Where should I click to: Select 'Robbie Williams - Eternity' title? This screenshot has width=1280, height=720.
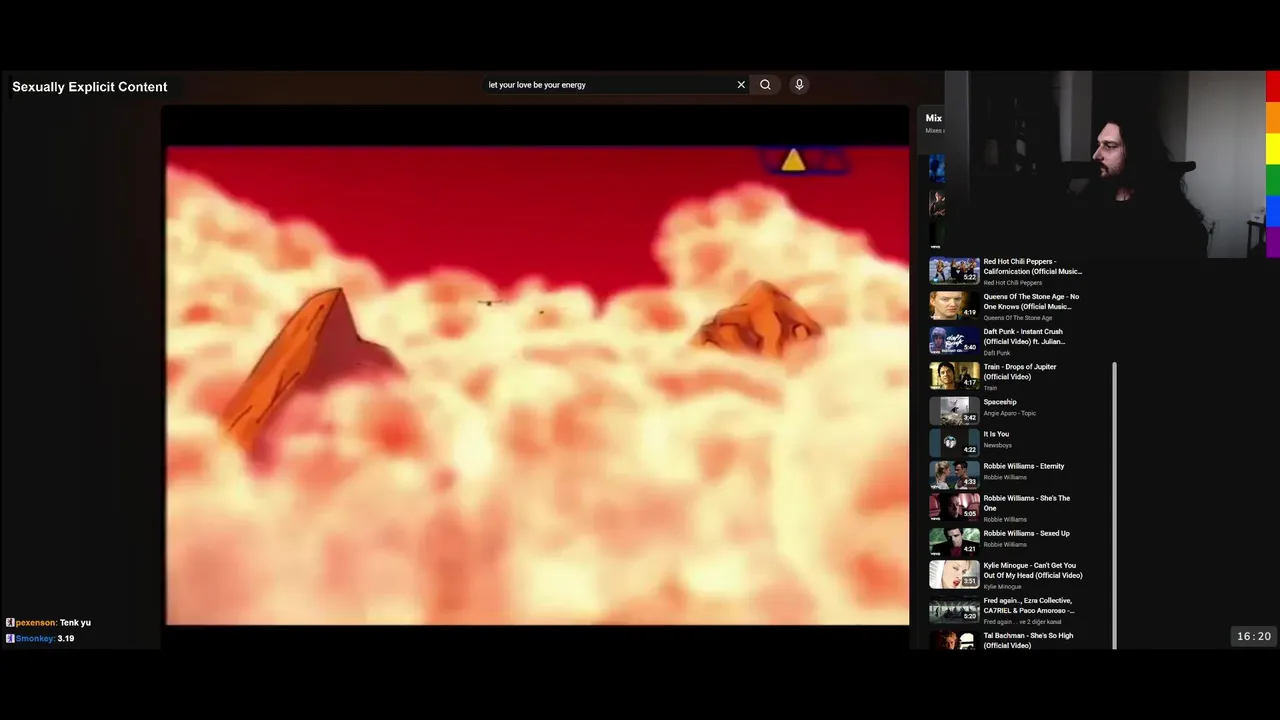coord(1024,466)
